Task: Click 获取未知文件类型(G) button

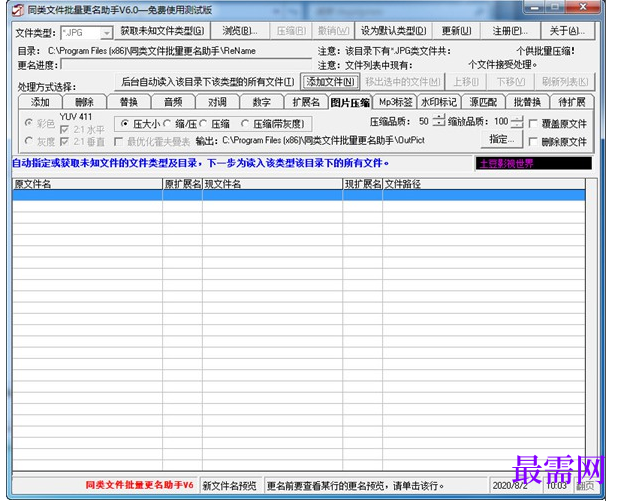Action: point(162,31)
